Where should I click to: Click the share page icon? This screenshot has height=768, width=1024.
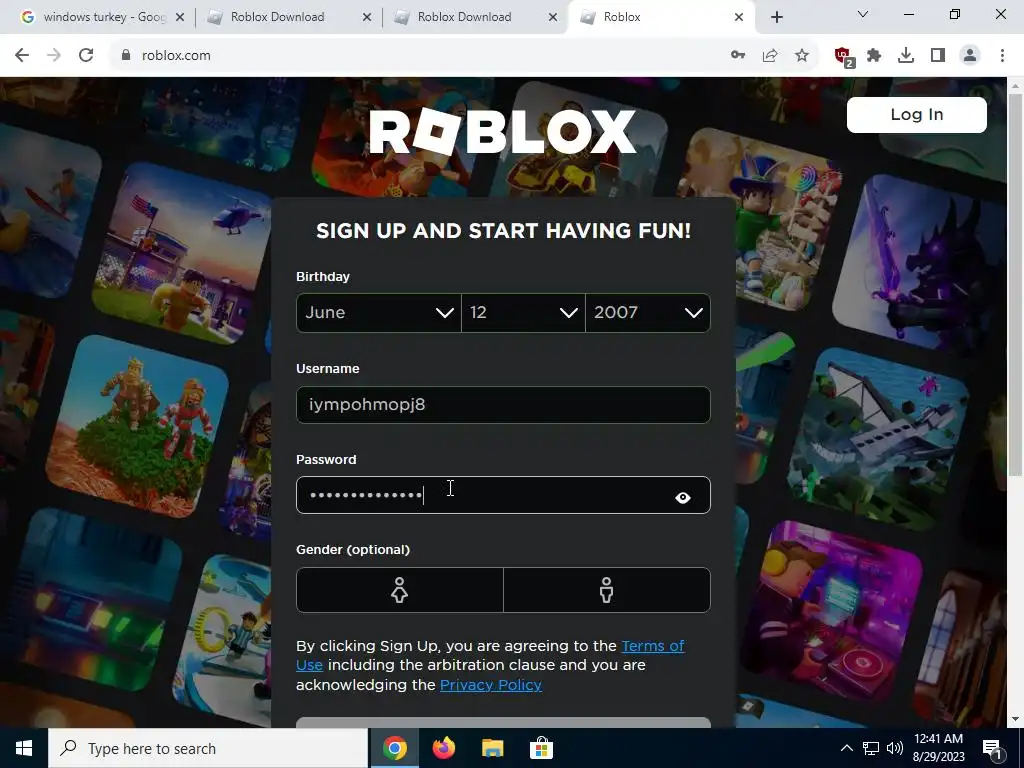point(770,56)
